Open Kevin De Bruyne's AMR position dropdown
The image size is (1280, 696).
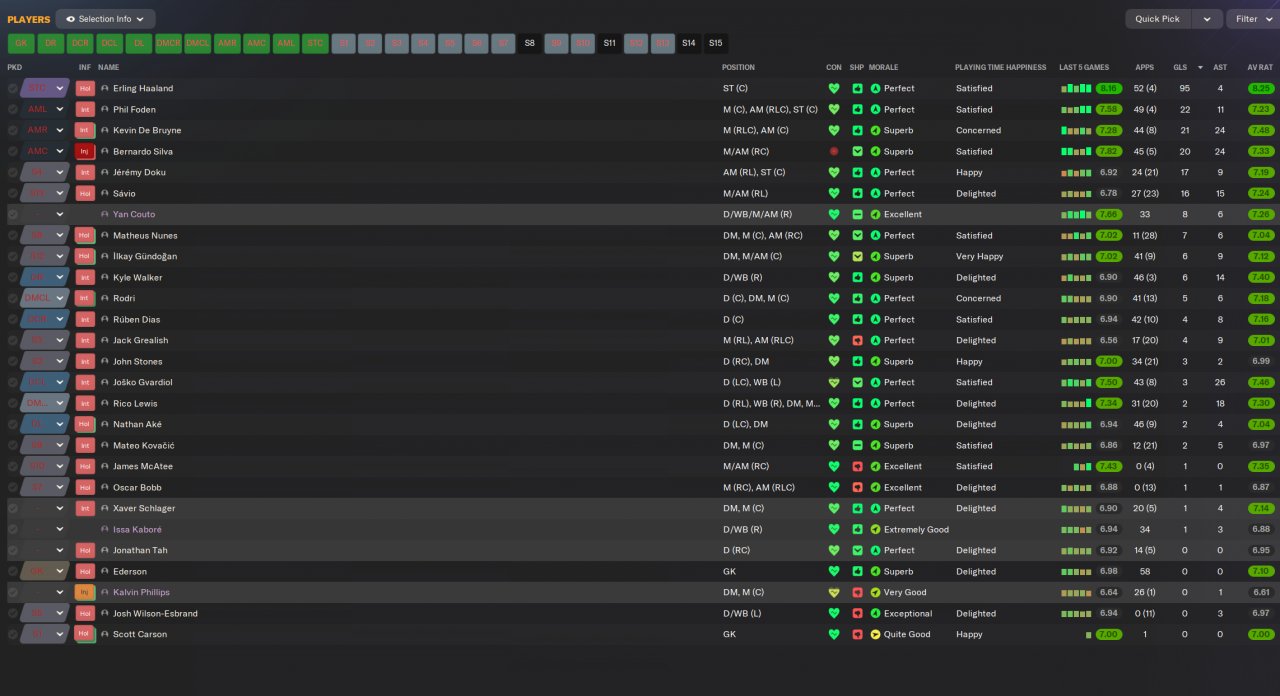(44, 130)
